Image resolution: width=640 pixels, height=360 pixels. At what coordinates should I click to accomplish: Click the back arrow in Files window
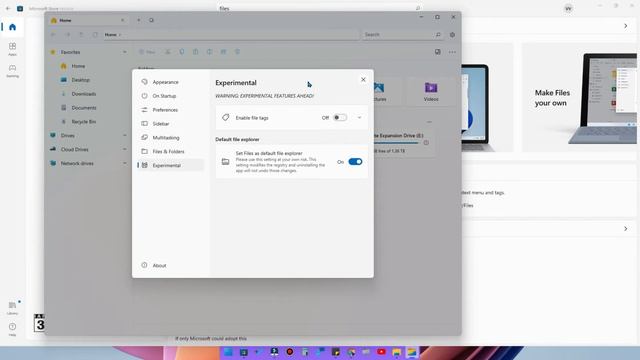tap(53, 35)
